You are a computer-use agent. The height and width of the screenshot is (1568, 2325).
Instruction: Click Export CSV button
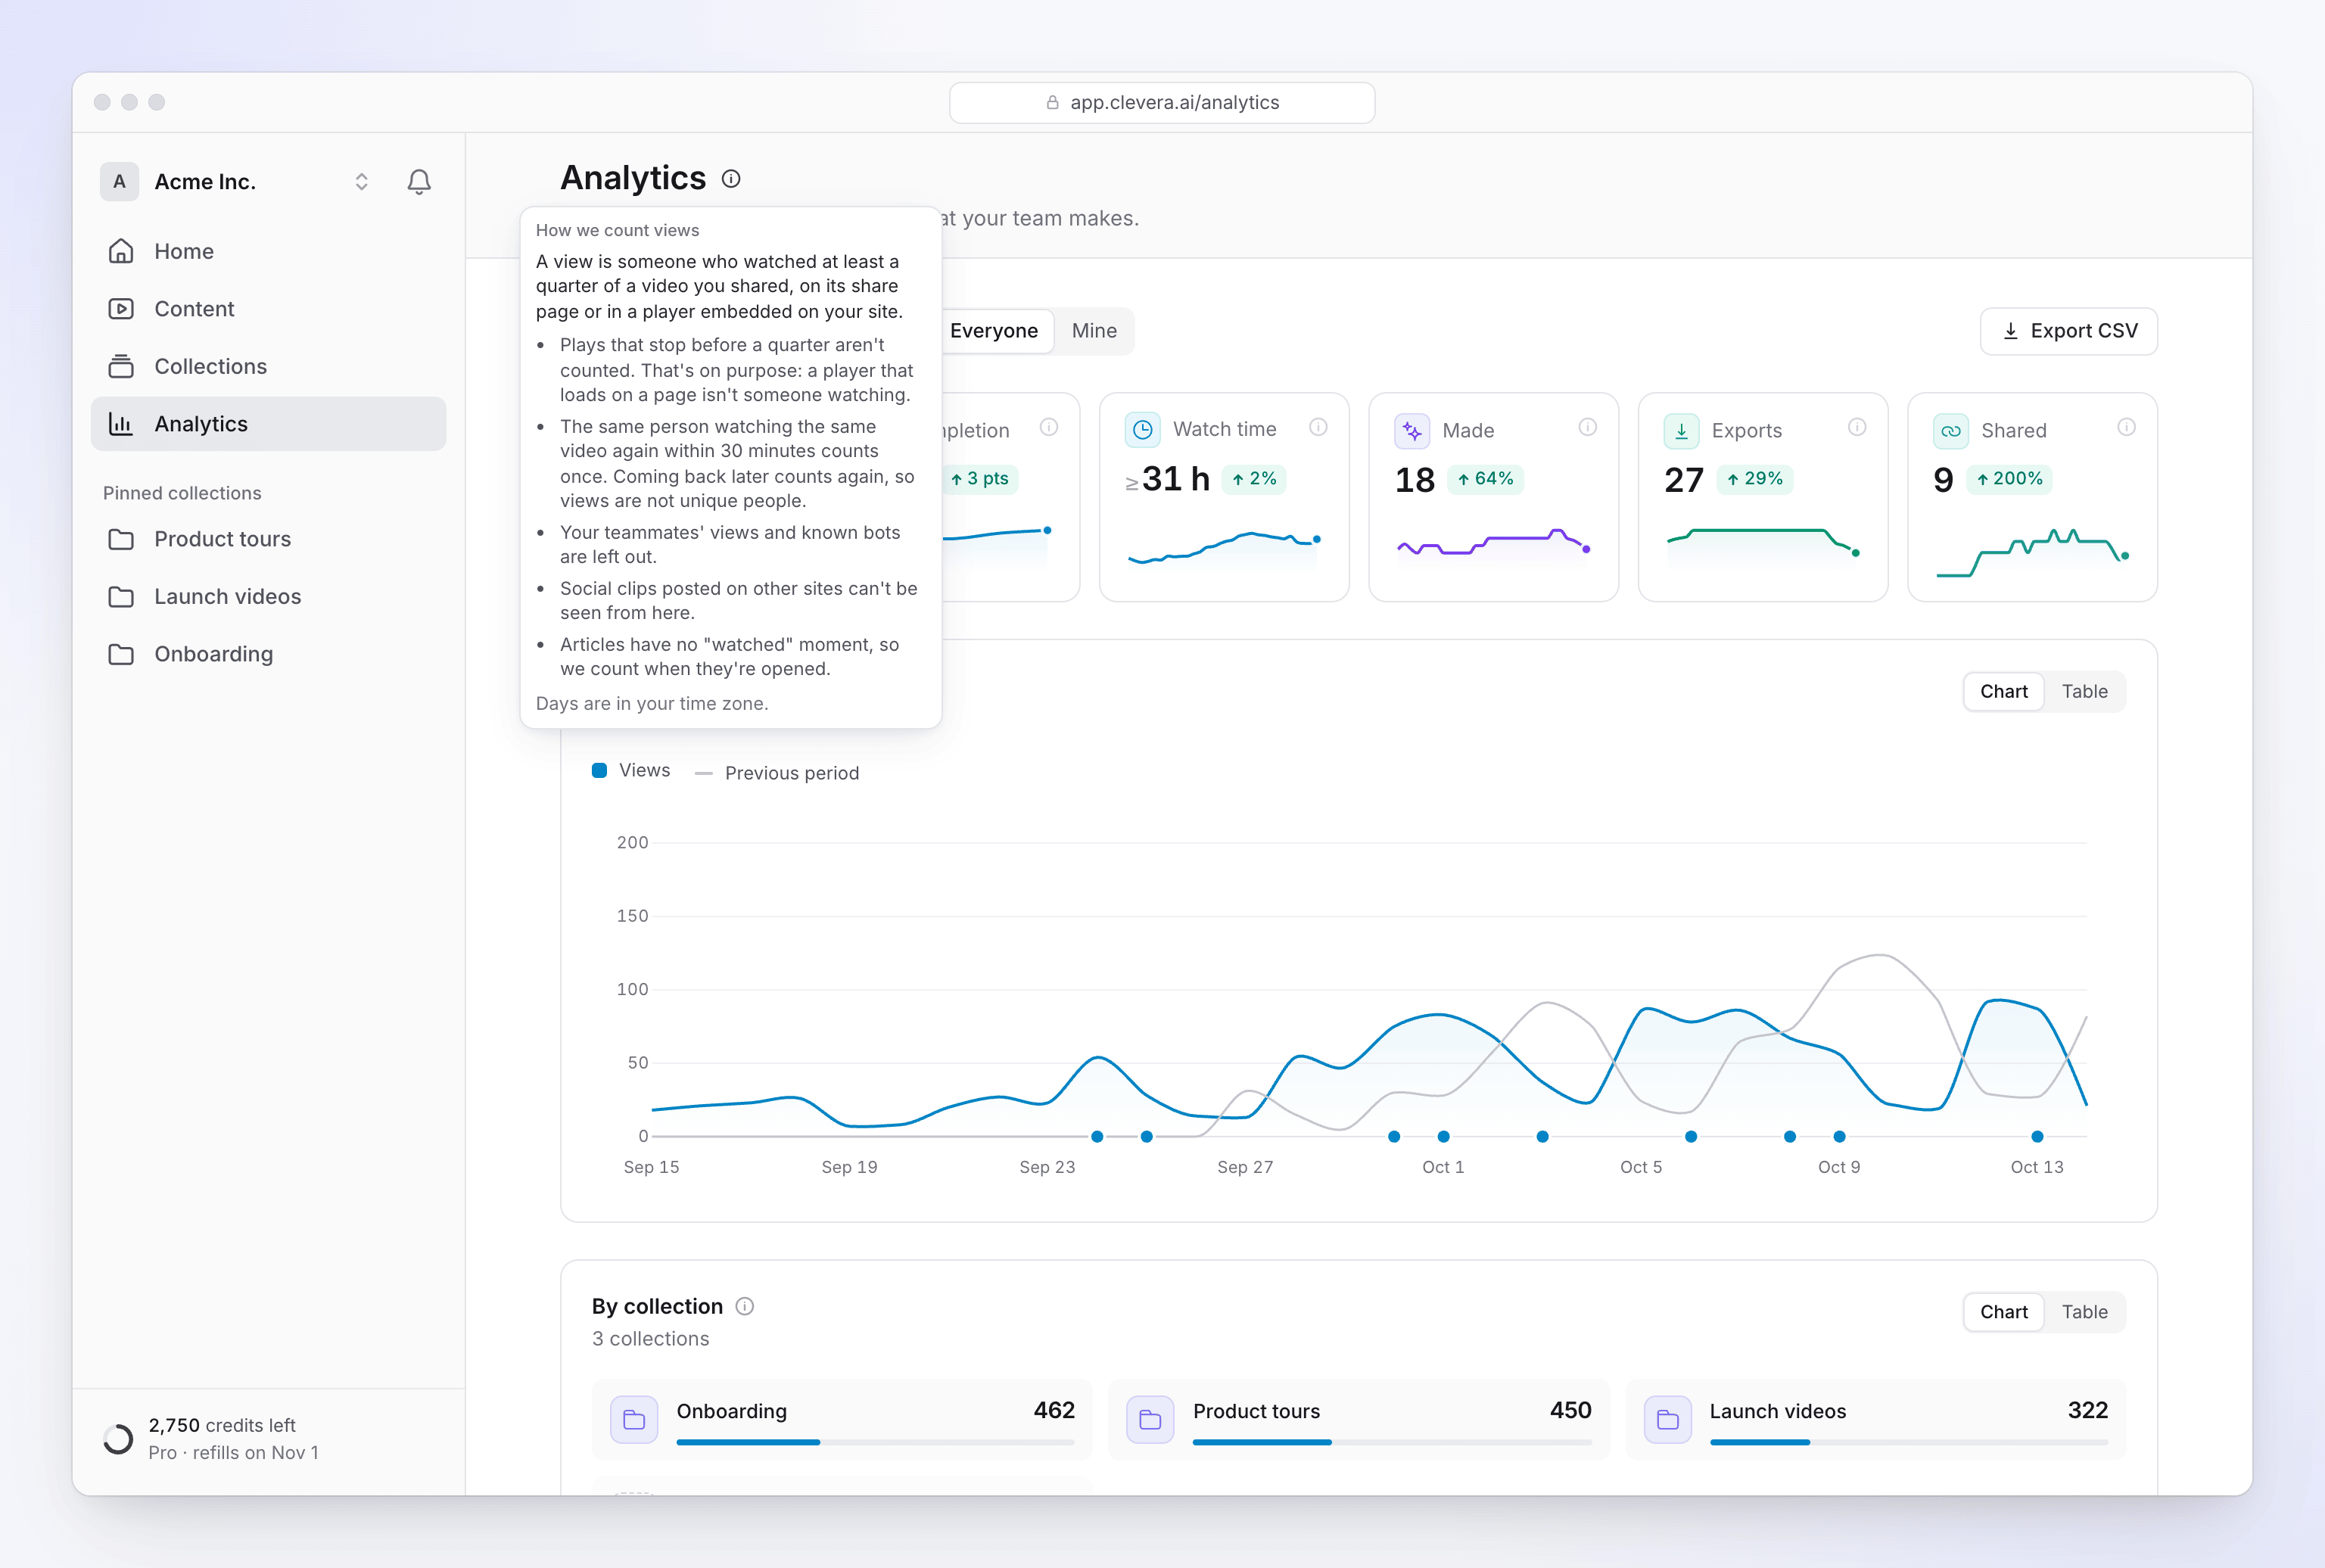tap(2068, 331)
